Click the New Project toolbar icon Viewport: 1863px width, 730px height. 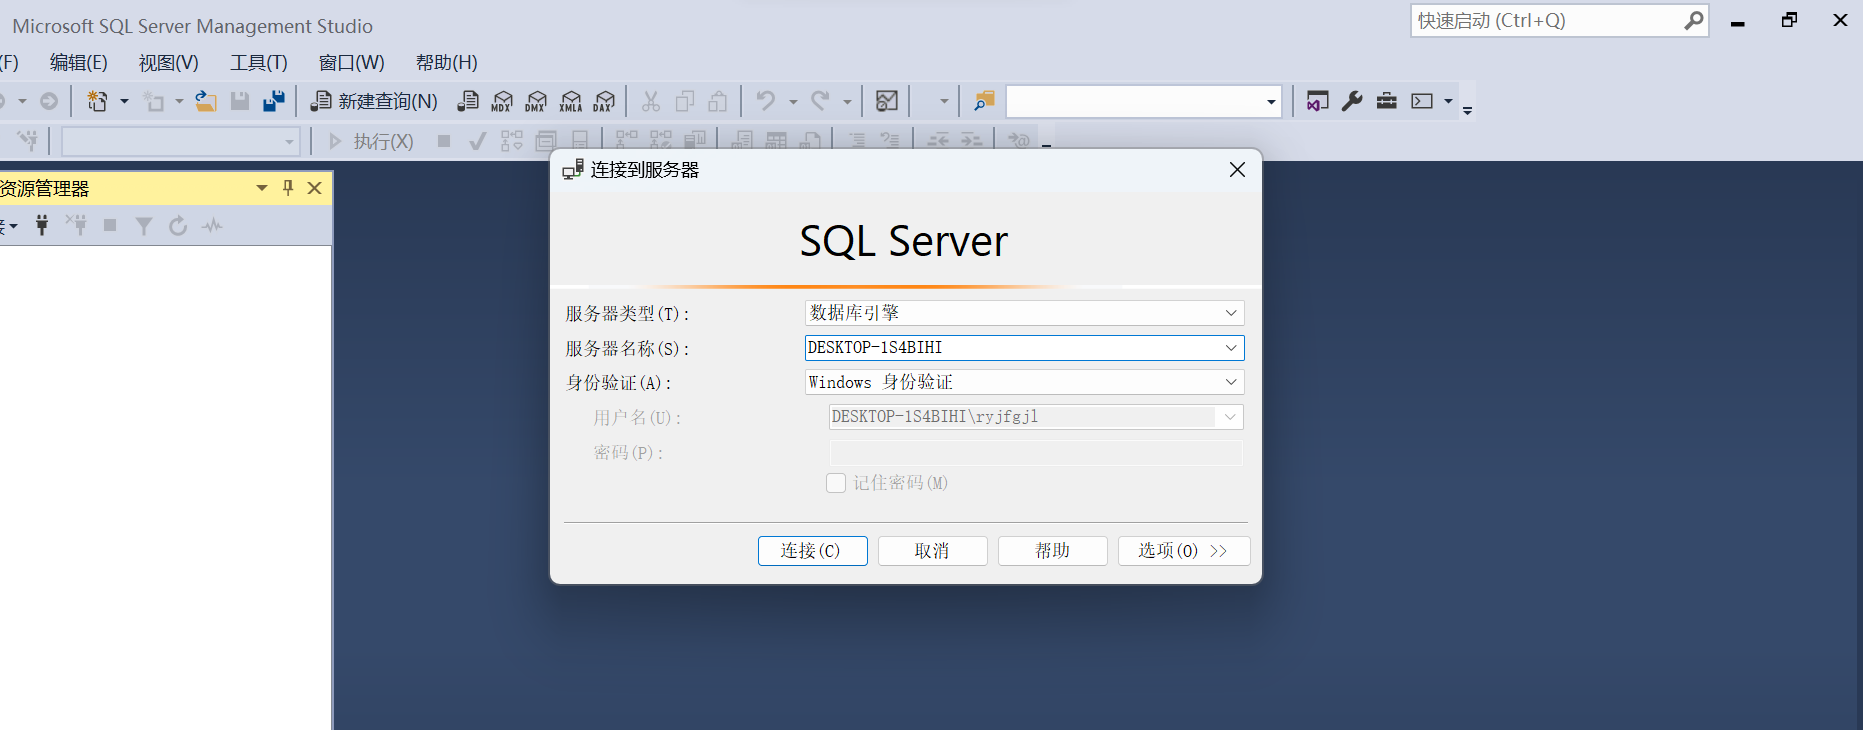(x=97, y=101)
